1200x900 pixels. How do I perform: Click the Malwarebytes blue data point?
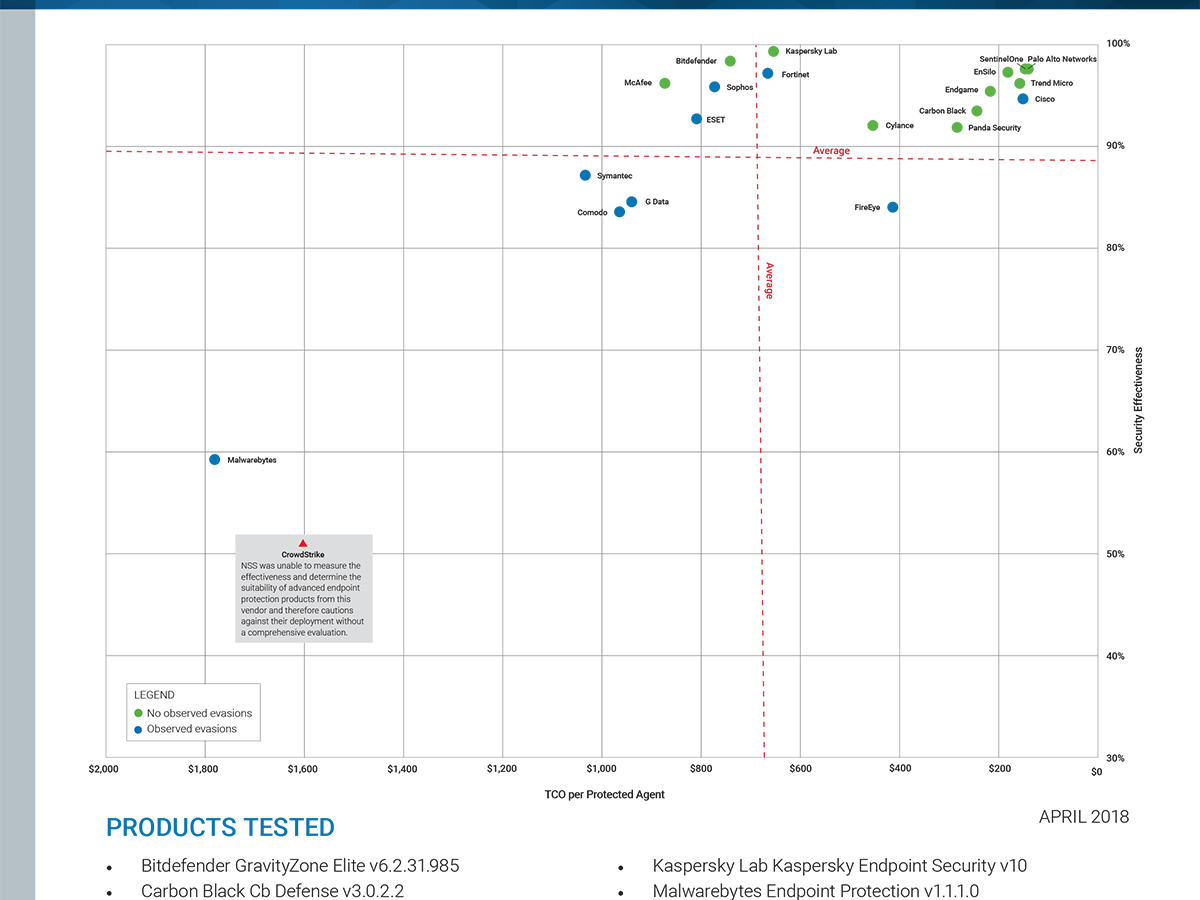(214, 459)
